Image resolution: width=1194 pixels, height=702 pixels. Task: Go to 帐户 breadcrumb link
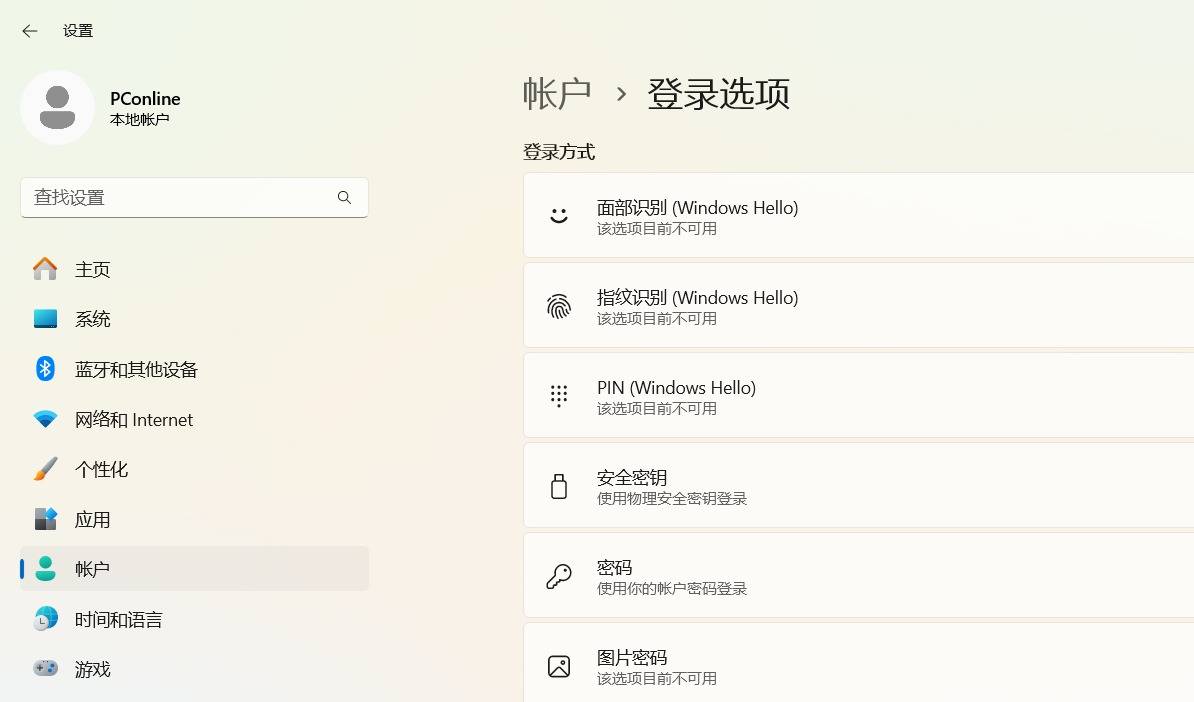click(x=557, y=94)
